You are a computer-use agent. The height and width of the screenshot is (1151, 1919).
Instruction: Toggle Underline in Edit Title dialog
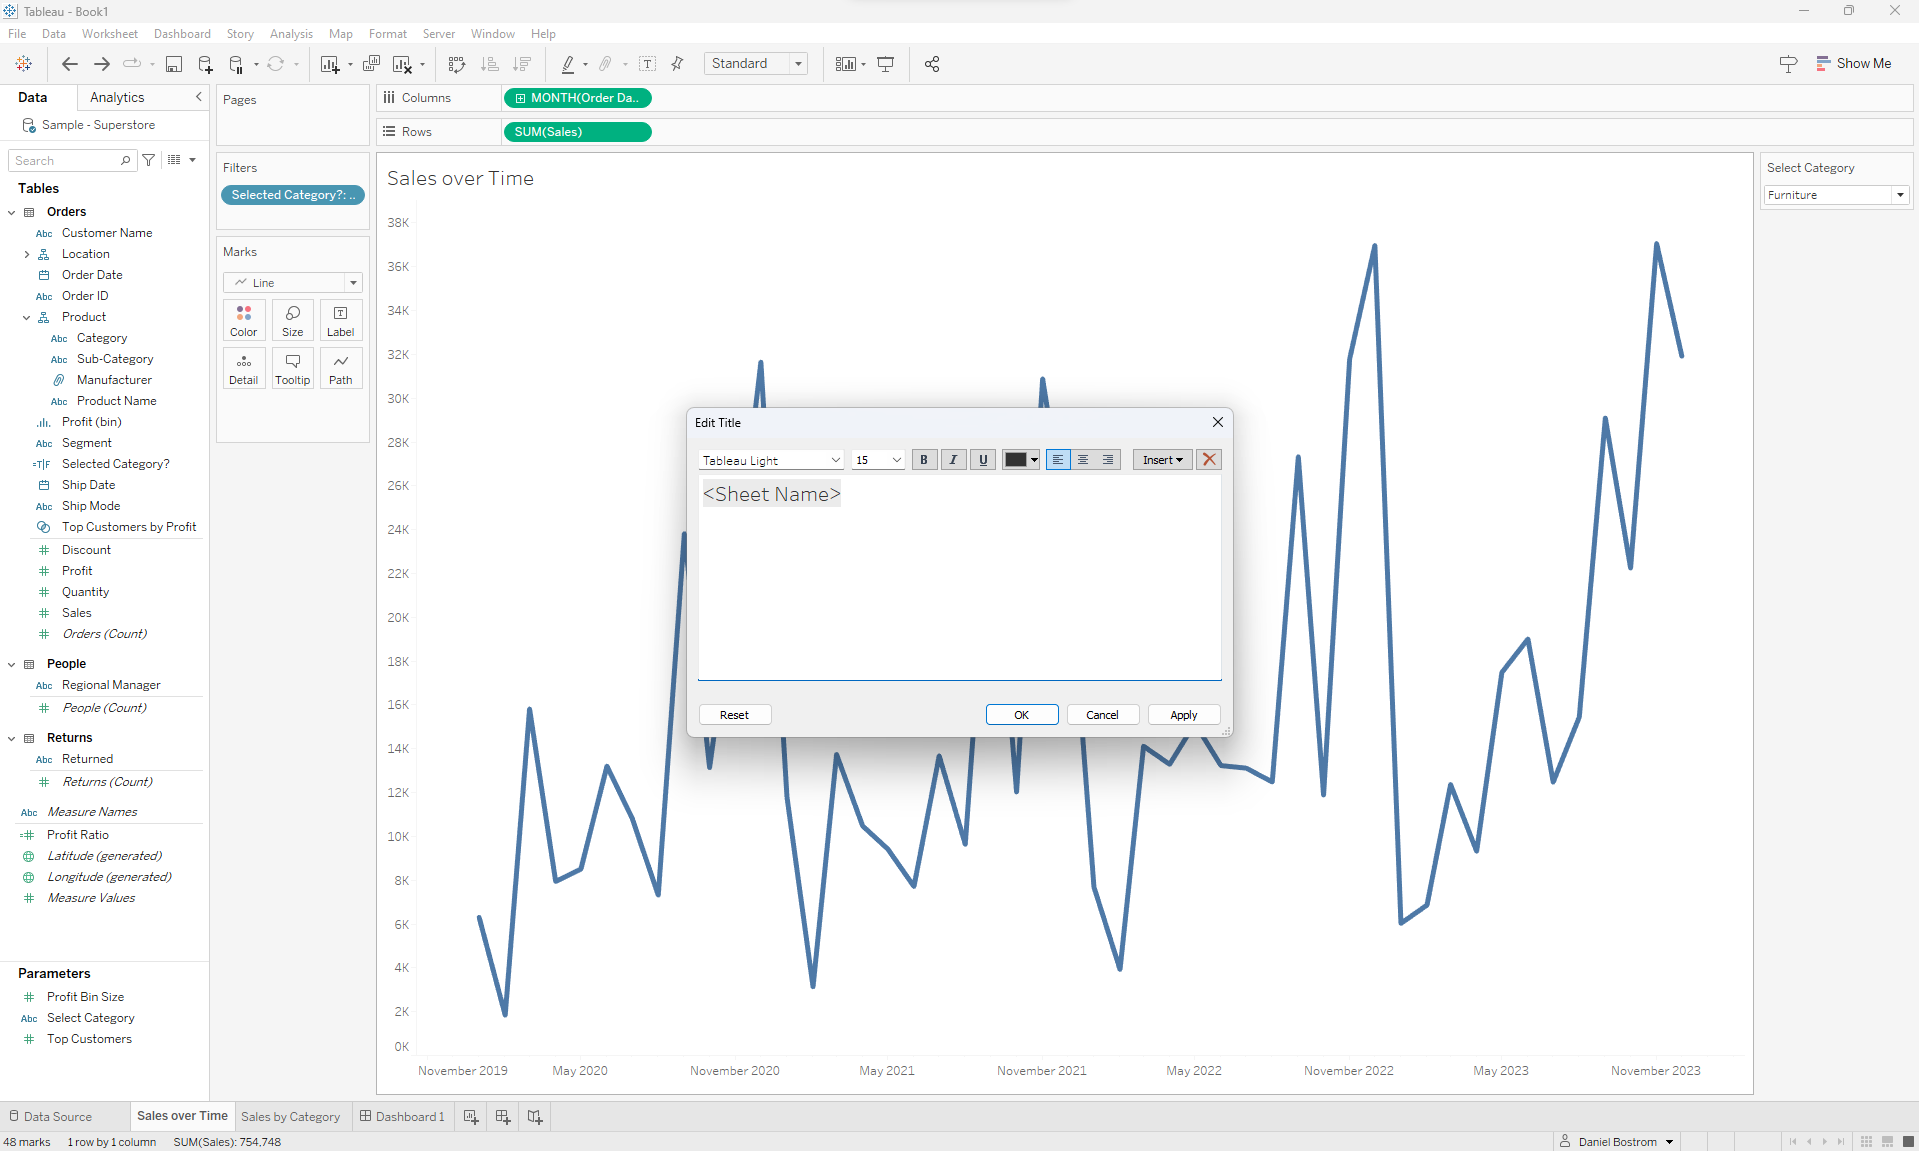[983, 460]
